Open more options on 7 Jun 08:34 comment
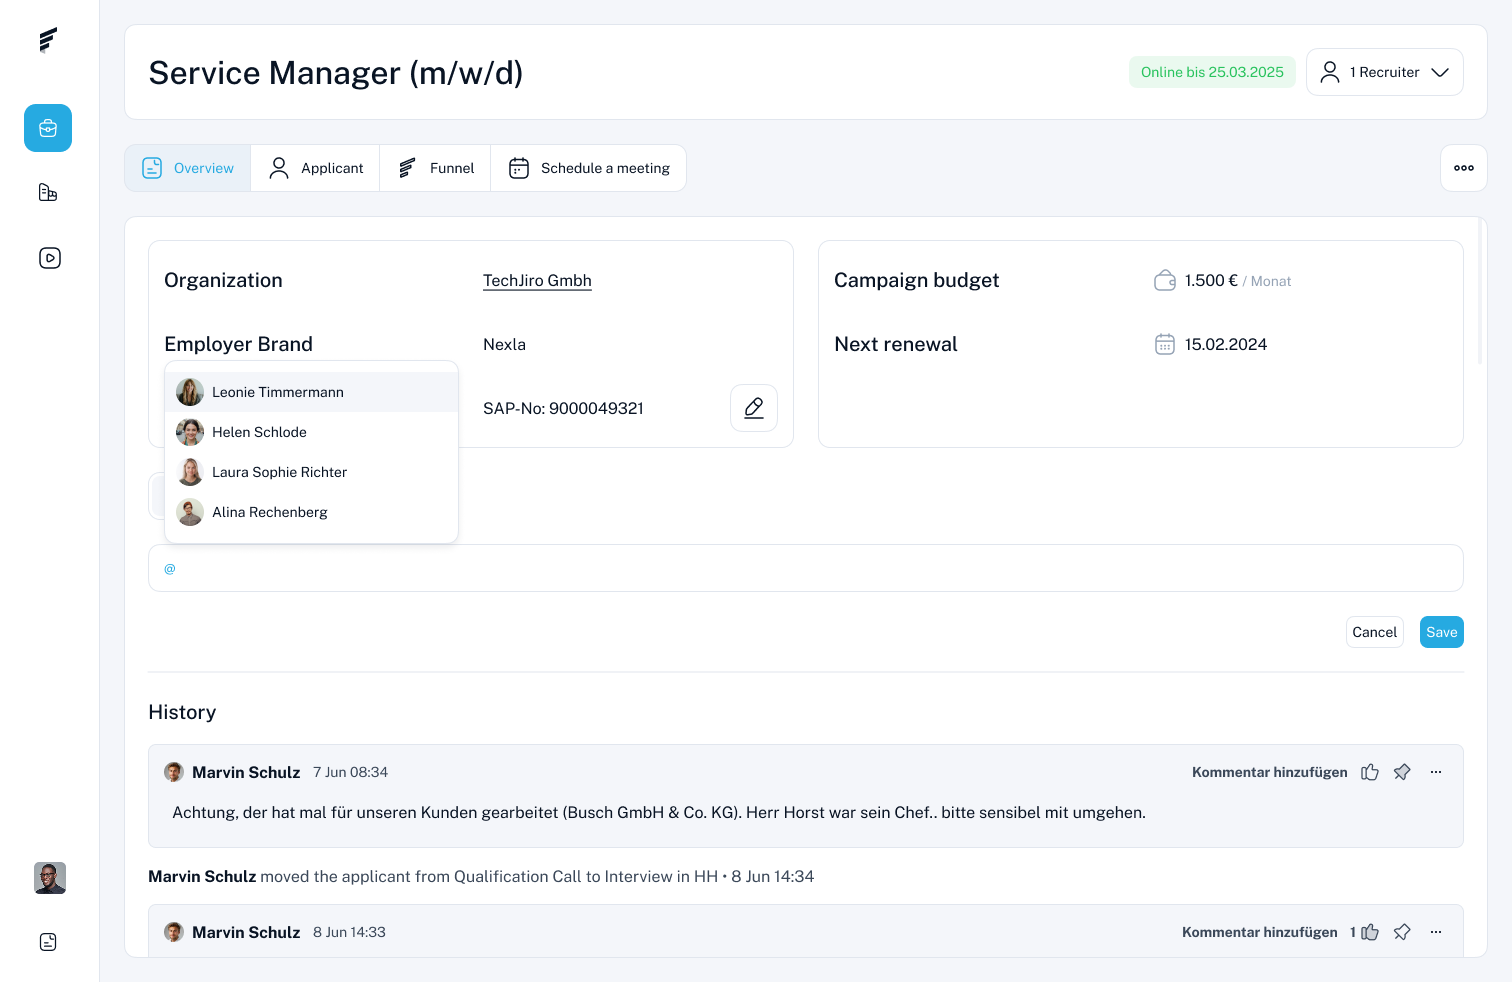The height and width of the screenshot is (982, 1512). pos(1436,772)
